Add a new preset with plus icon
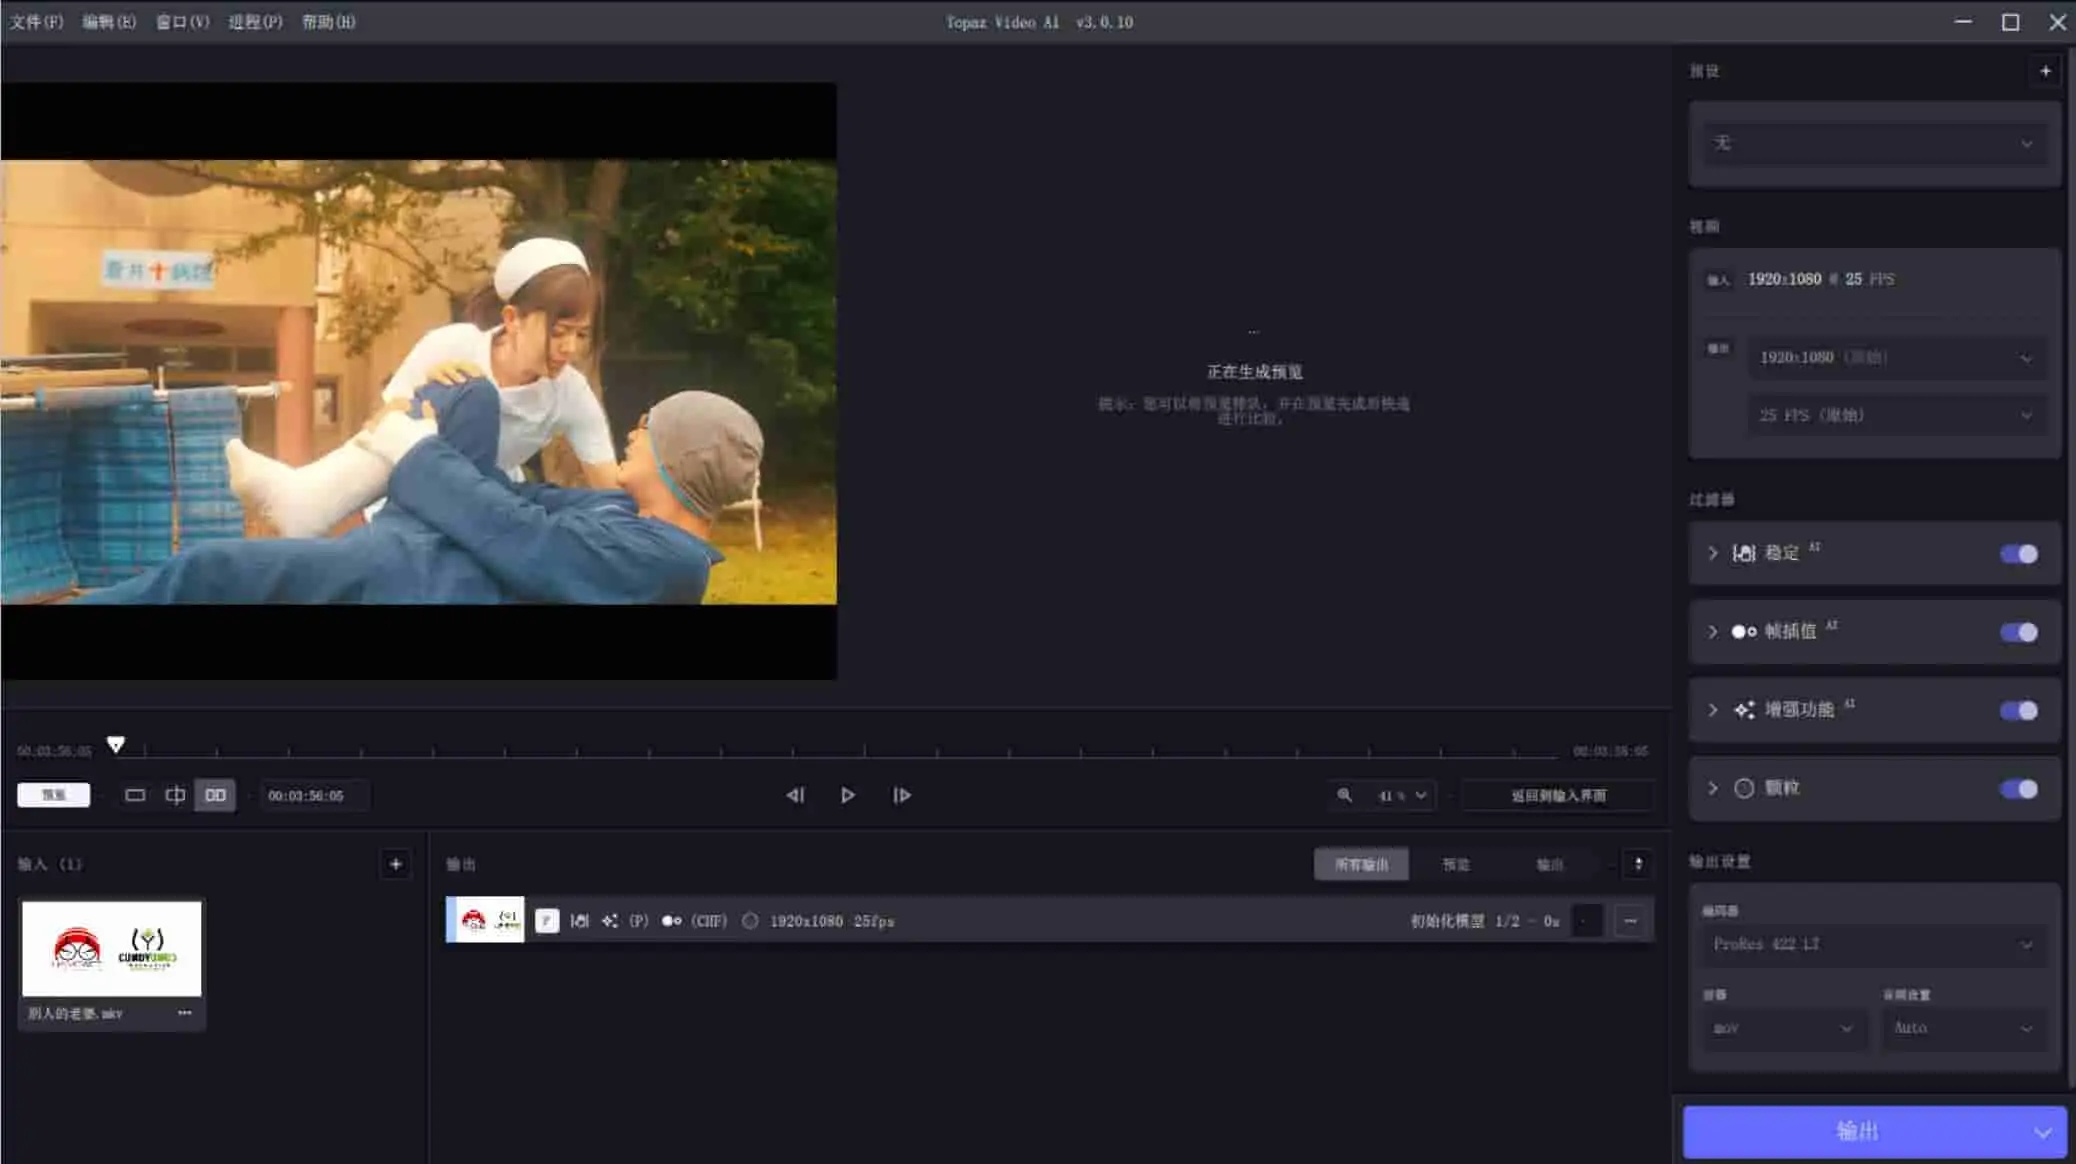The image size is (2076, 1164). coord(2045,71)
